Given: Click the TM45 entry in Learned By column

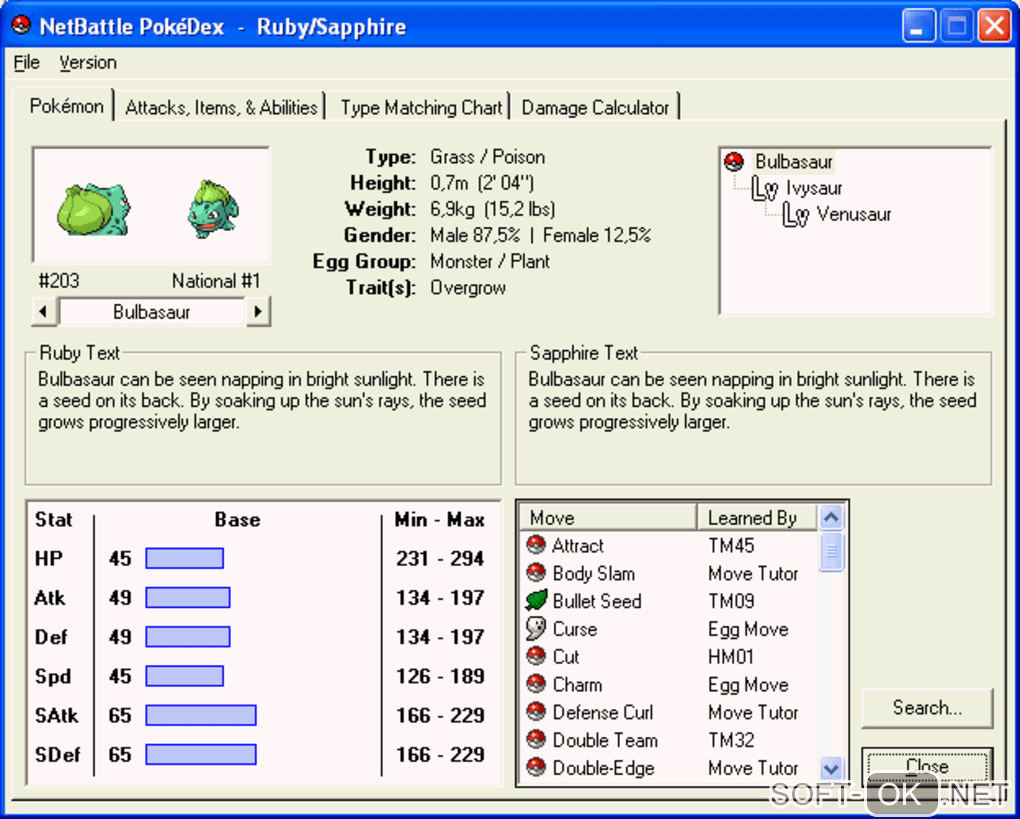Looking at the screenshot, I should [731, 545].
